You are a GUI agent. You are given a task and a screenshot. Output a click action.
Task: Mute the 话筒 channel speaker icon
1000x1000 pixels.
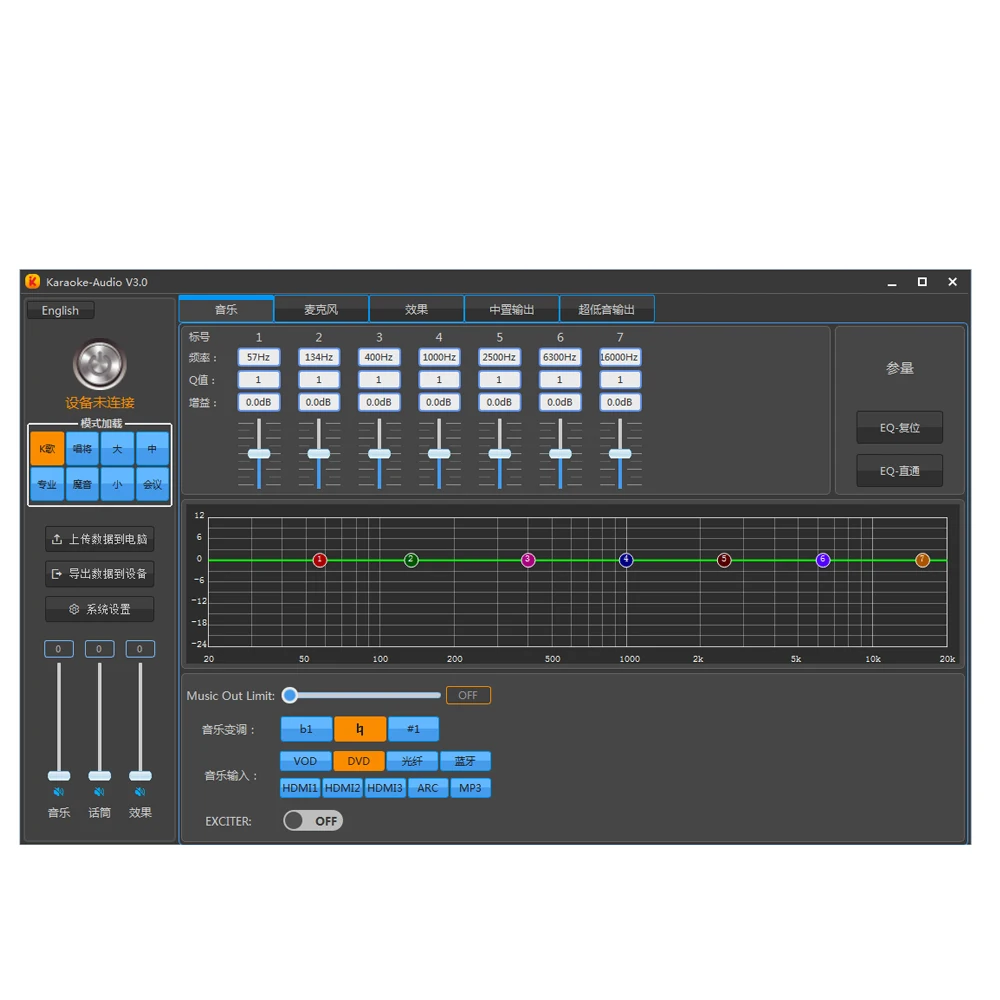tap(99, 792)
